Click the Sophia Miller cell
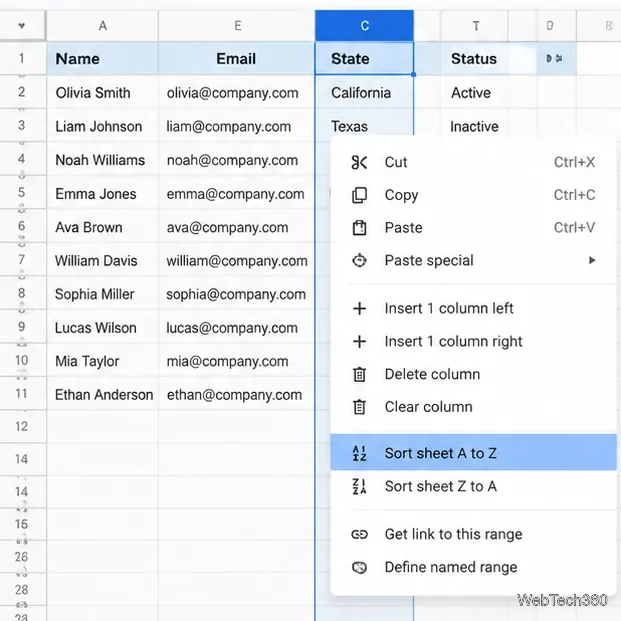Viewport: 621px width, 621px height. 103,294
